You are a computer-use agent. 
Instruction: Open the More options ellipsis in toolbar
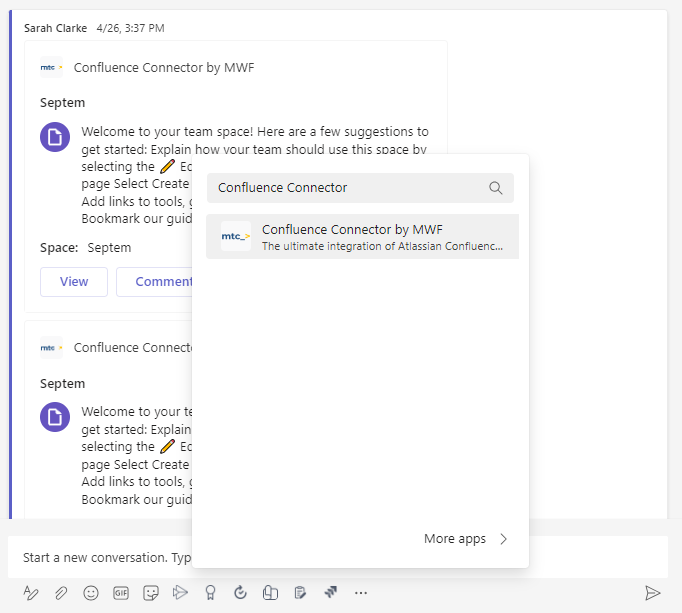tap(361, 593)
